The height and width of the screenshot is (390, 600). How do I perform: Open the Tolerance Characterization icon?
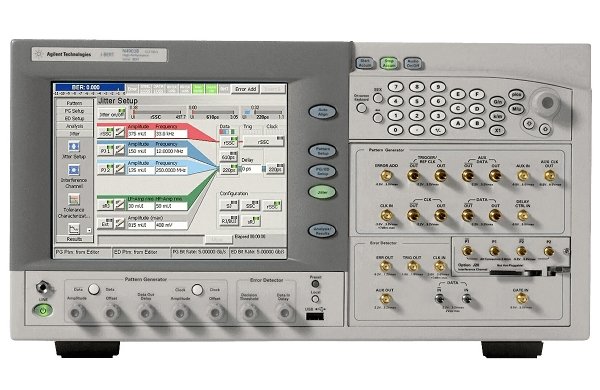[x=74, y=199]
